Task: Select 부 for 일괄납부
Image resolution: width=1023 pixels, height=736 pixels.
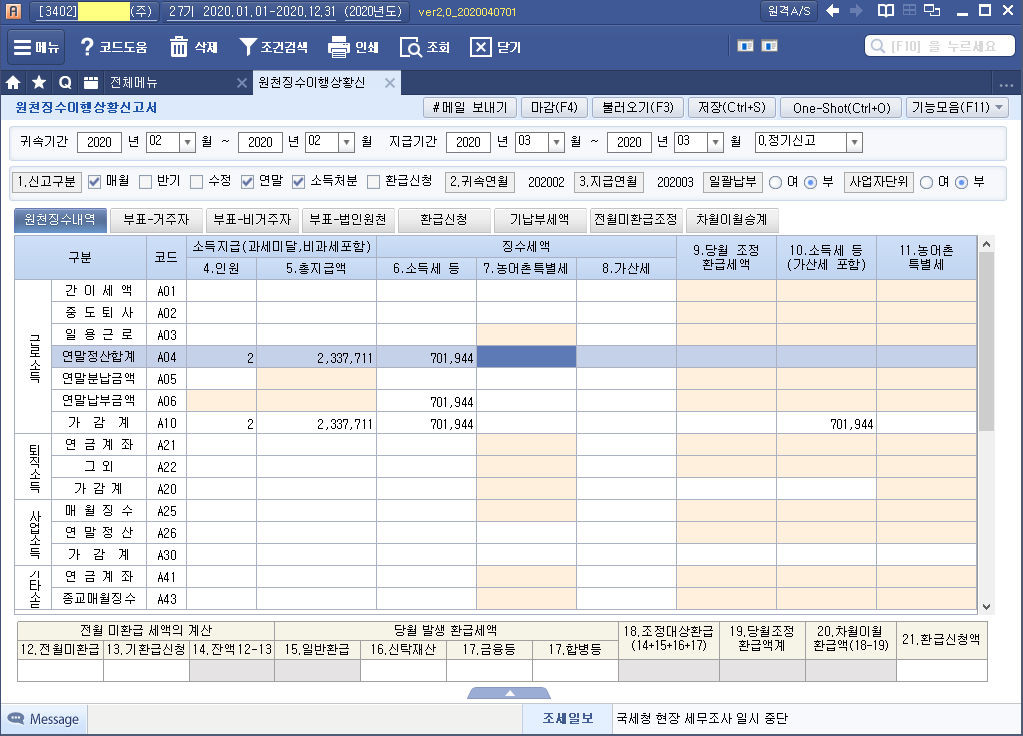Action: pos(810,183)
